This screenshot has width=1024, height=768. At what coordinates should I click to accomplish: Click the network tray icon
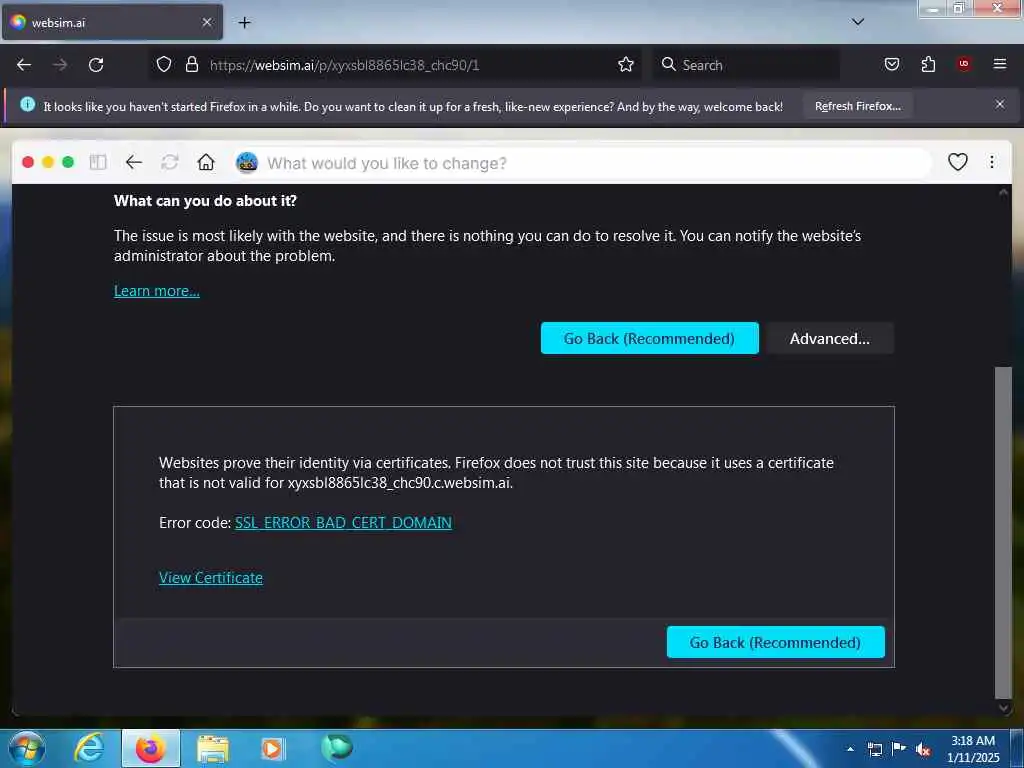click(x=874, y=749)
